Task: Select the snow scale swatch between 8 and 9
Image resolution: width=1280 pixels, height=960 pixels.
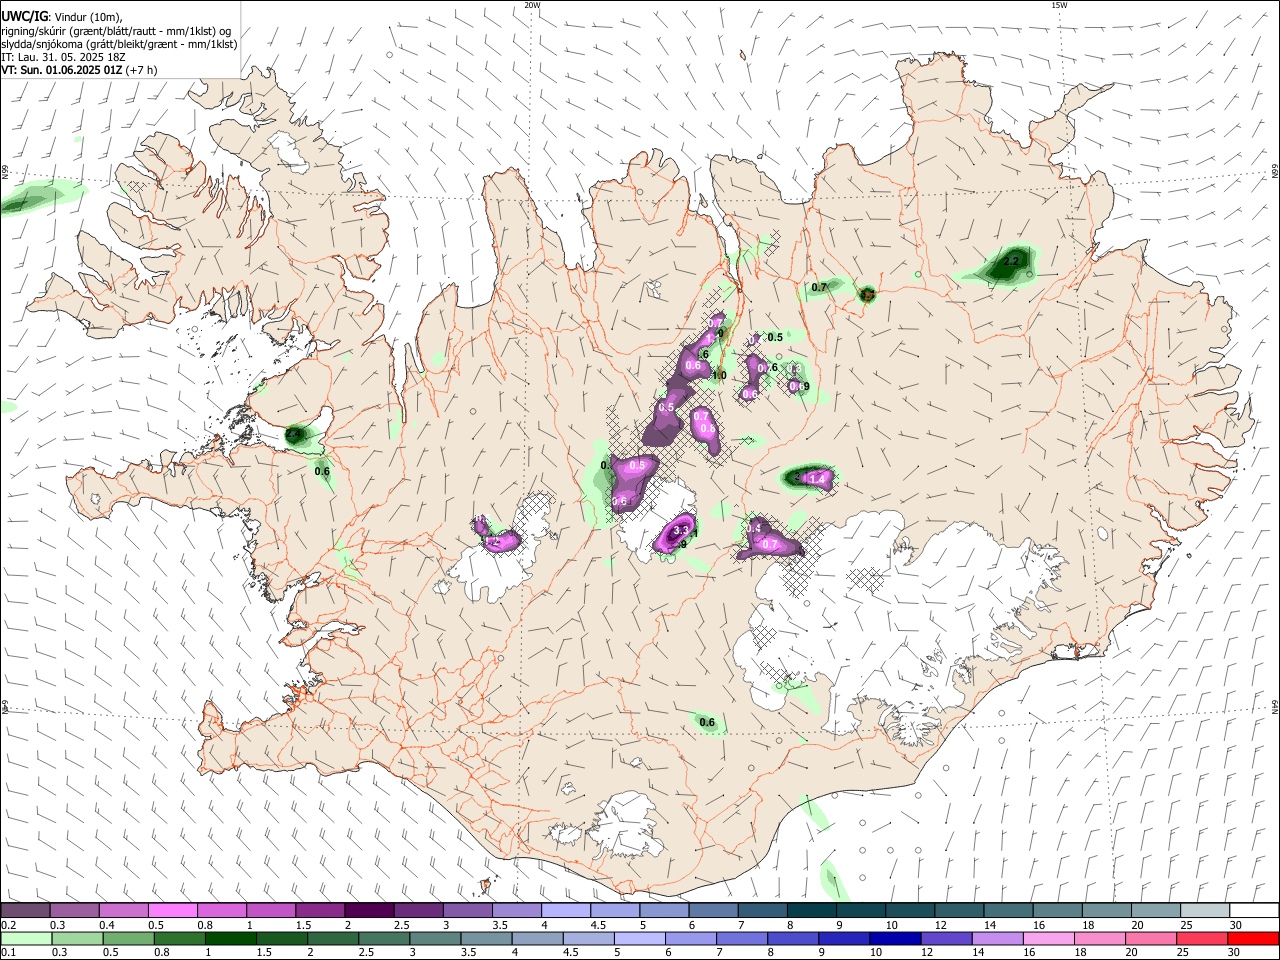Action: tap(812, 911)
